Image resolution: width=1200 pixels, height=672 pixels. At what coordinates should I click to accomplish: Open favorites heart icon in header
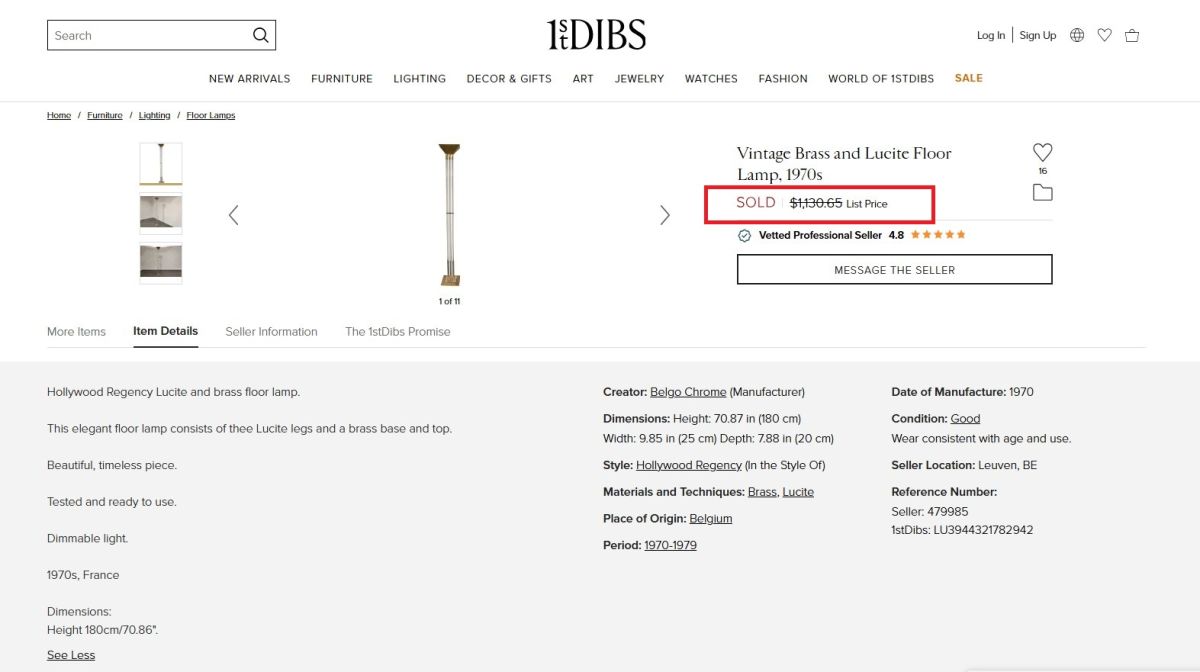[x=1104, y=35]
